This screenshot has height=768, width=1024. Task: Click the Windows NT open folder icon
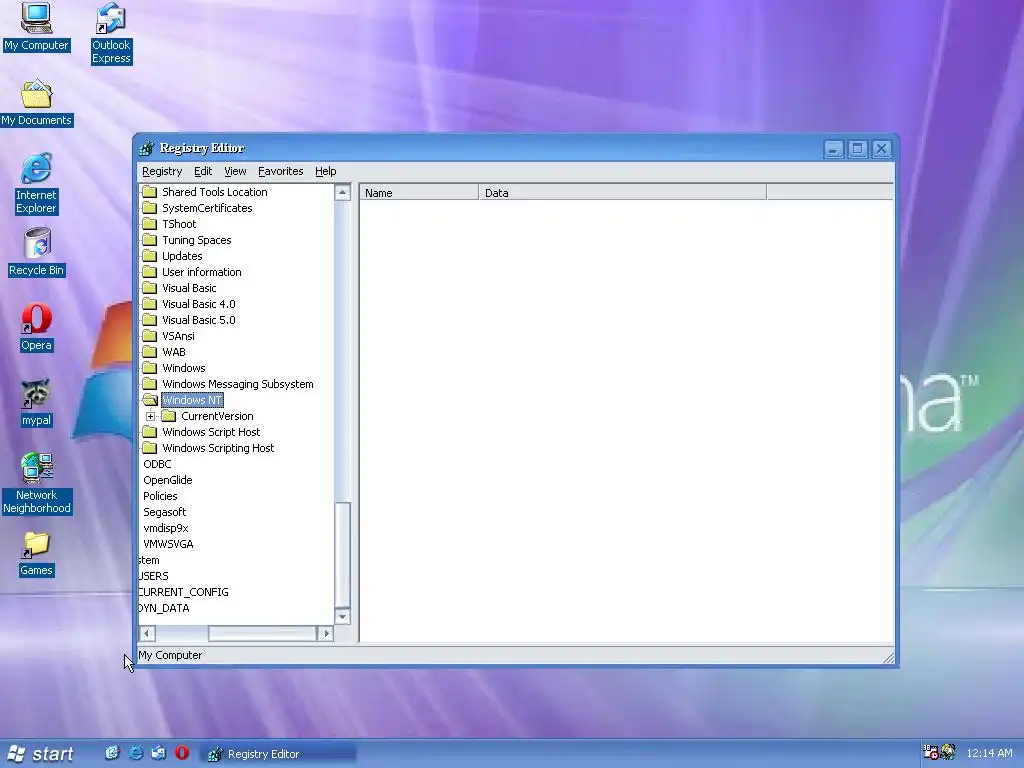click(150, 400)
